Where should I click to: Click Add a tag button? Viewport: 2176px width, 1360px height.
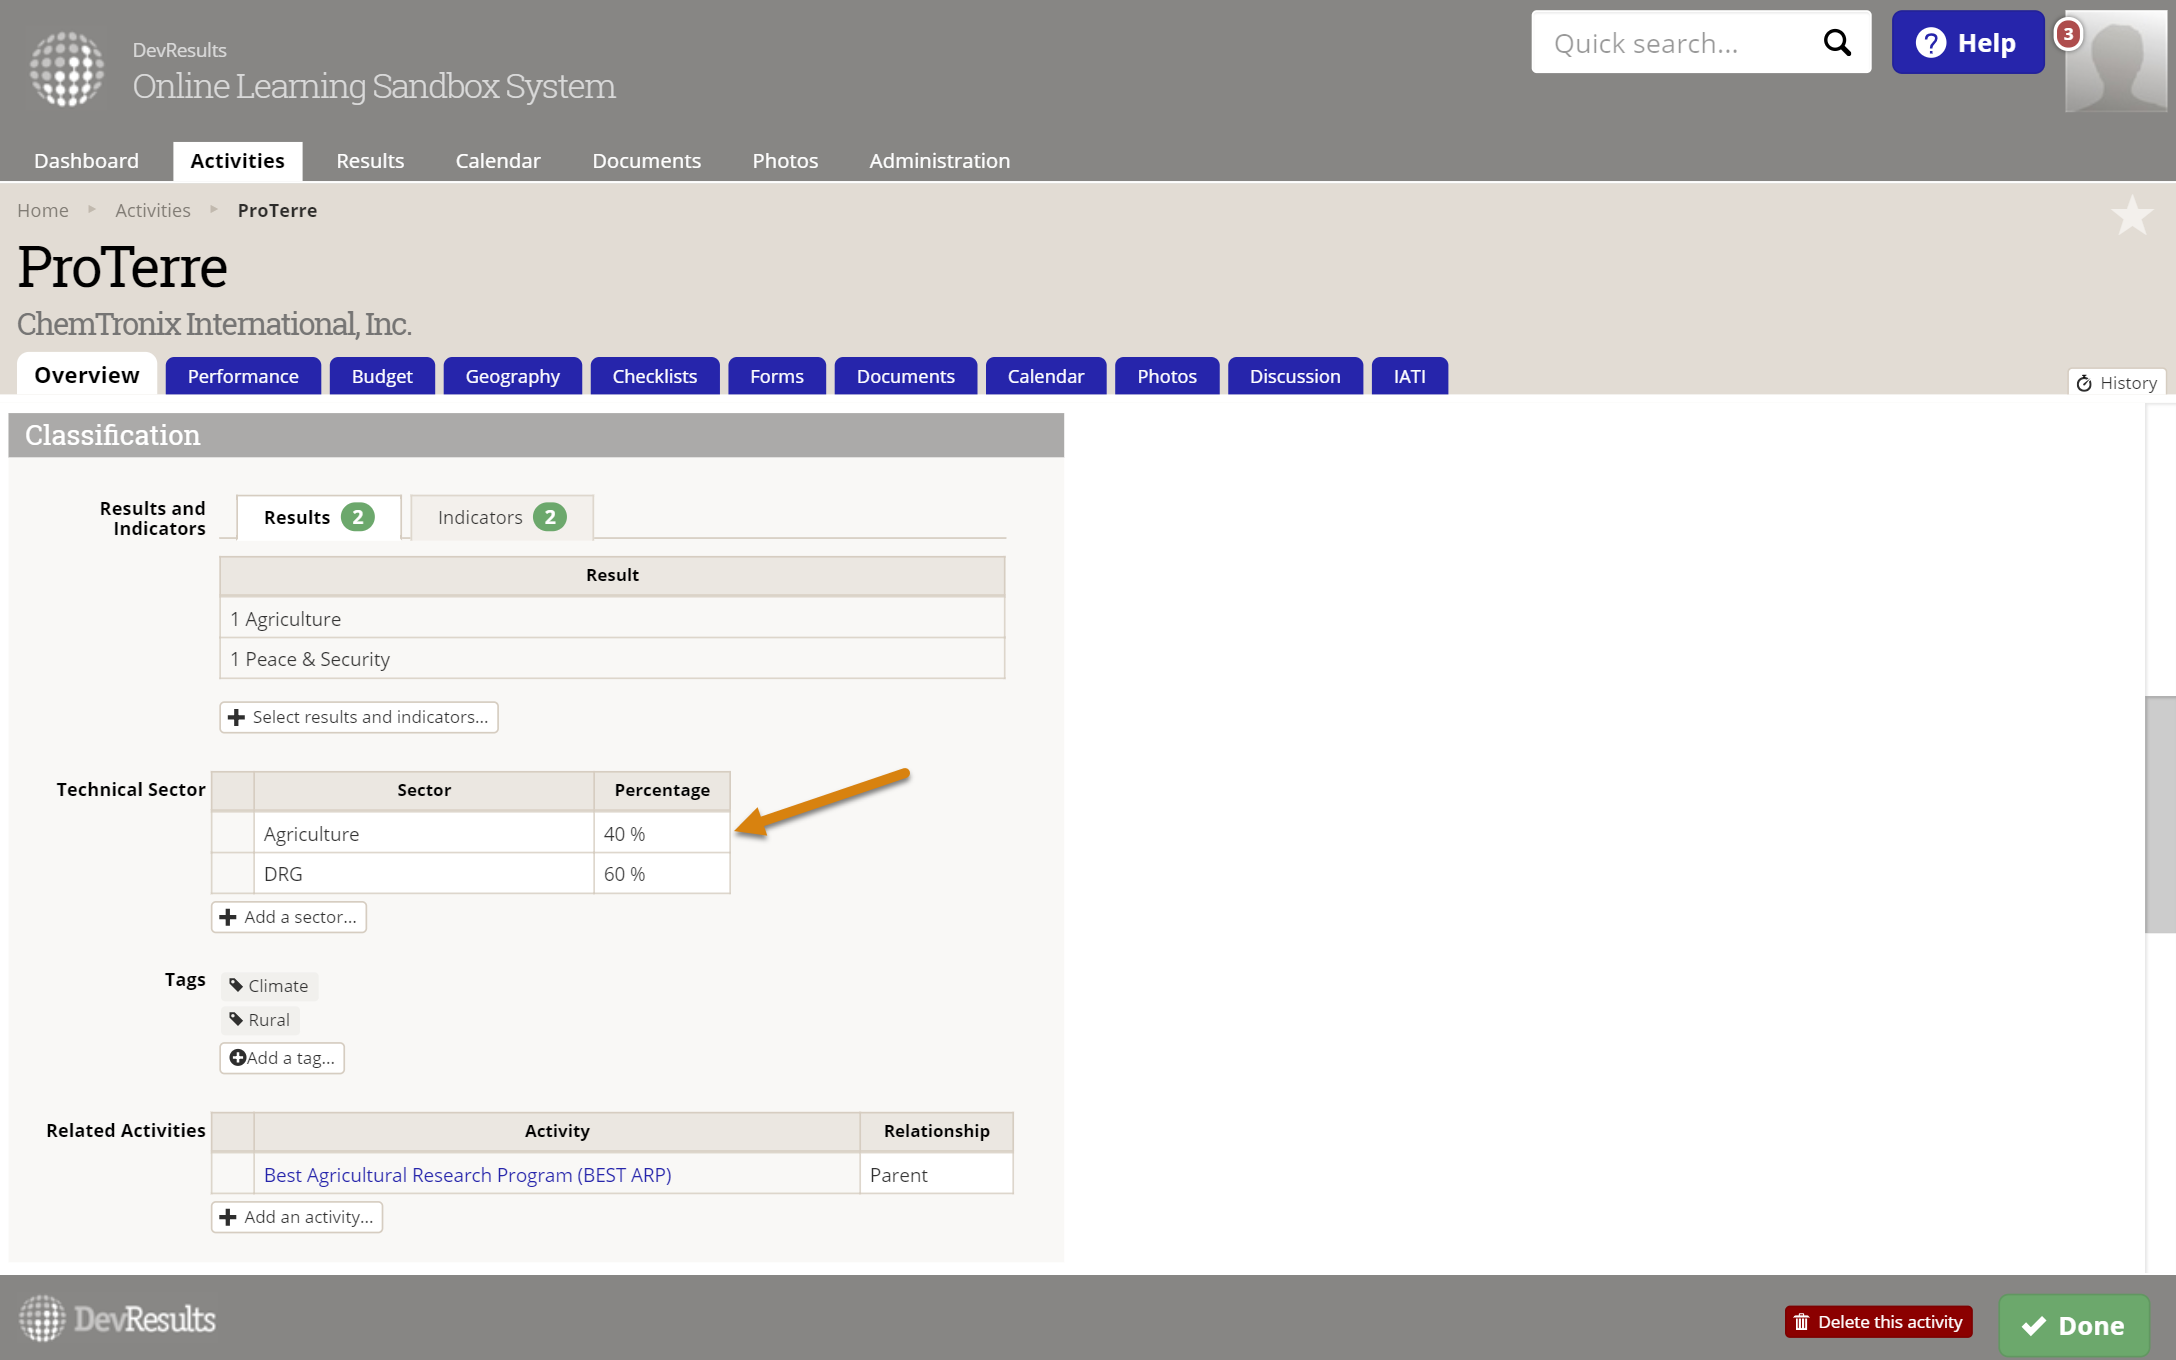(282, 1058)
